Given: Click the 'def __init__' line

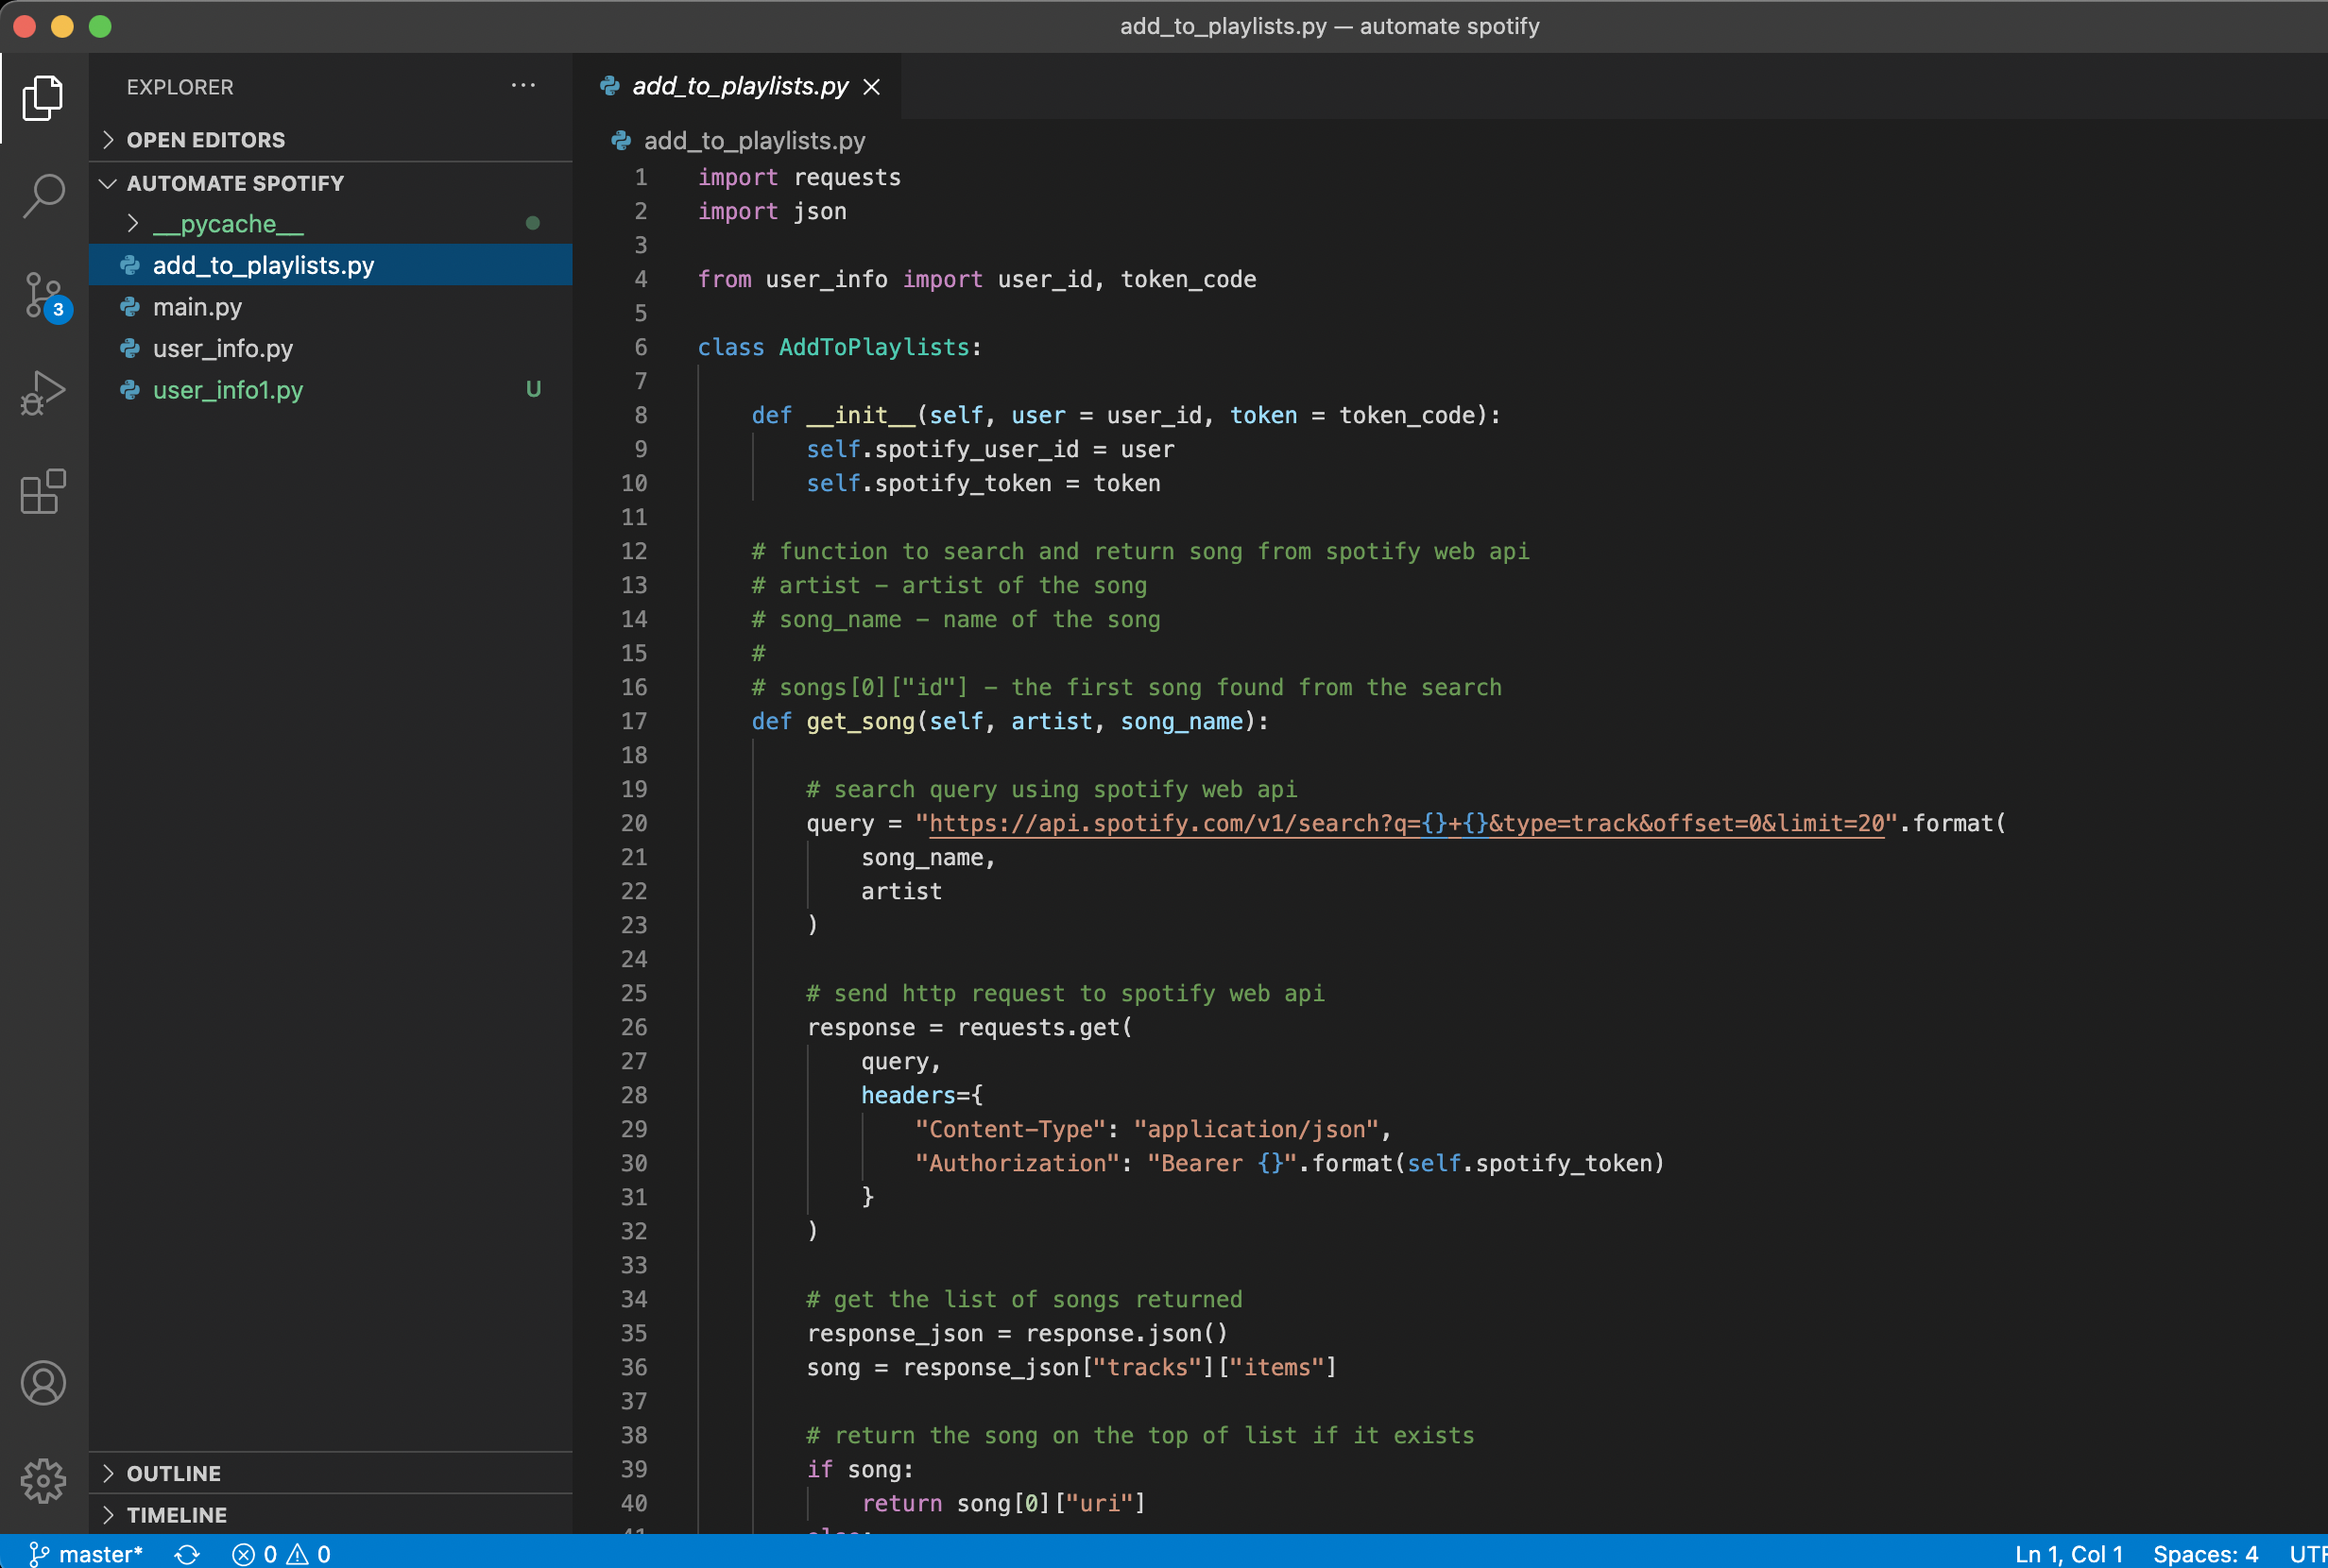Looking at the screenshot, I should [x=1126, y=415].
